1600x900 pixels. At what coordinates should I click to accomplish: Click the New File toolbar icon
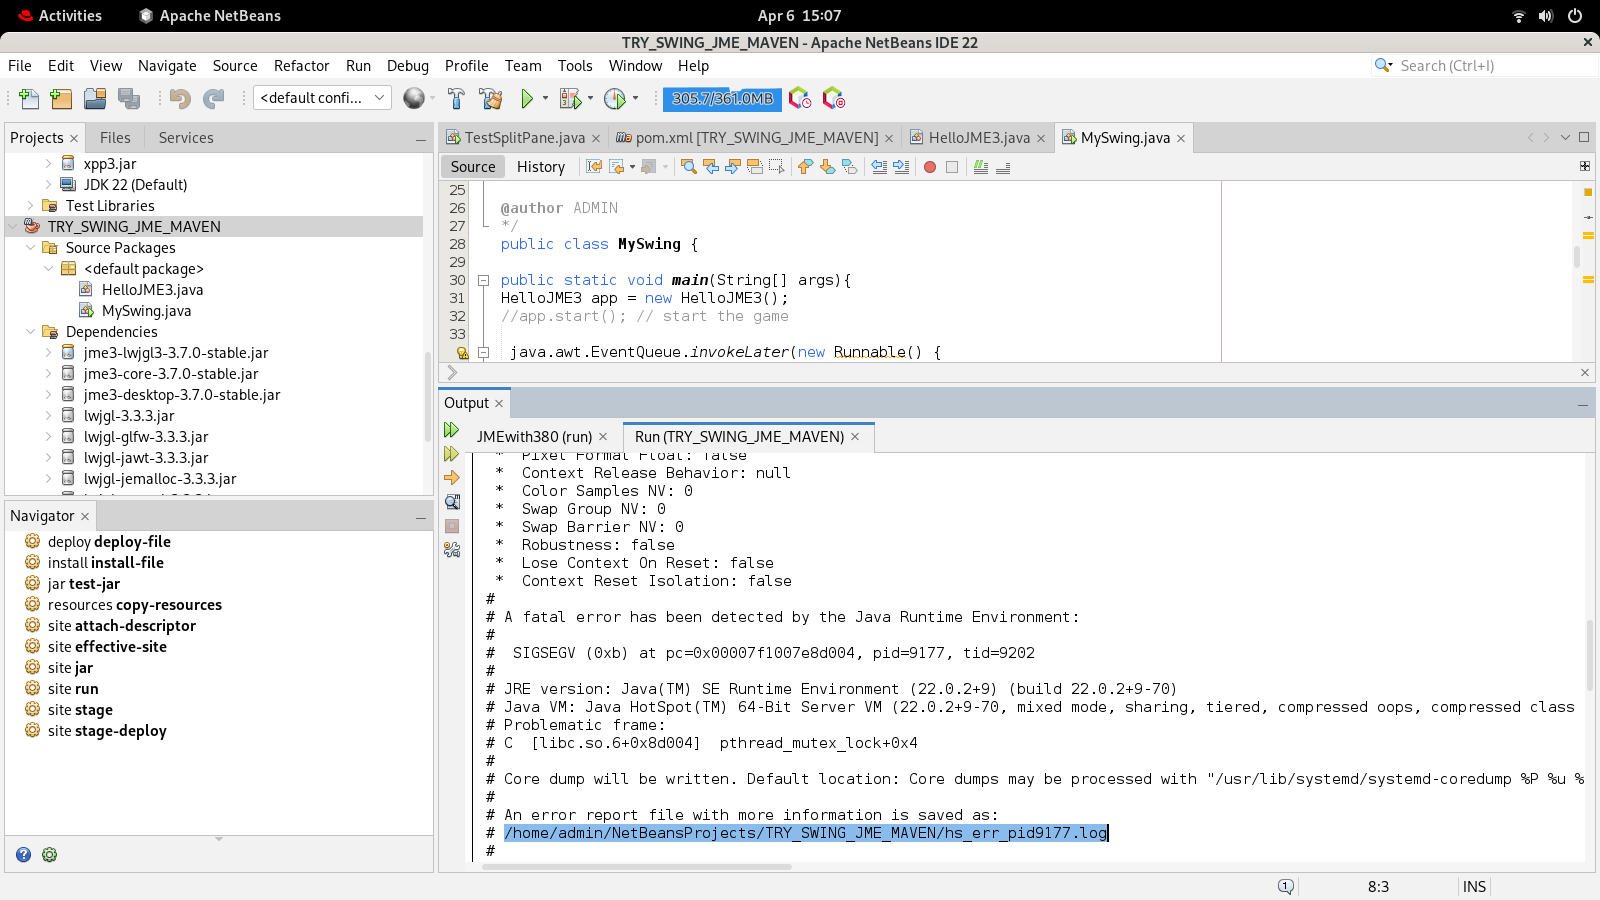29,98
